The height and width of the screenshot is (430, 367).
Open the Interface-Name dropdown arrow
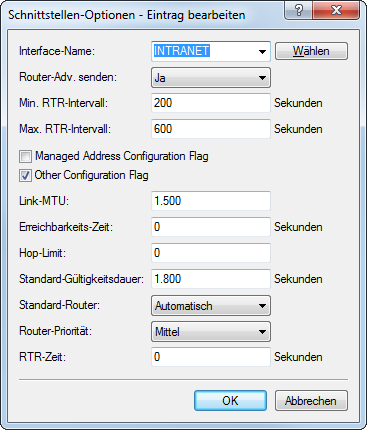[x=262, y=51]
